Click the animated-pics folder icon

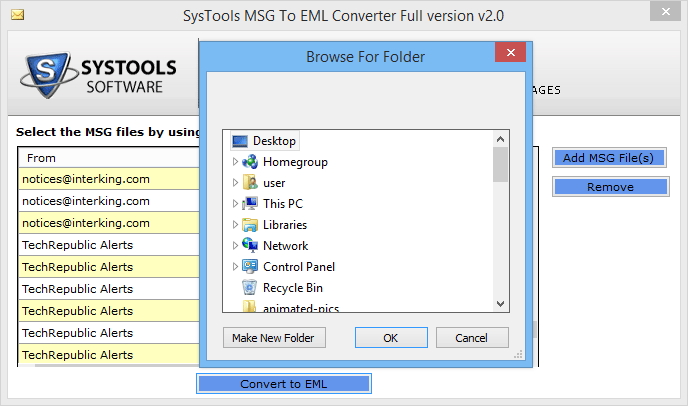pyautogui.click(x=250, y=306)
